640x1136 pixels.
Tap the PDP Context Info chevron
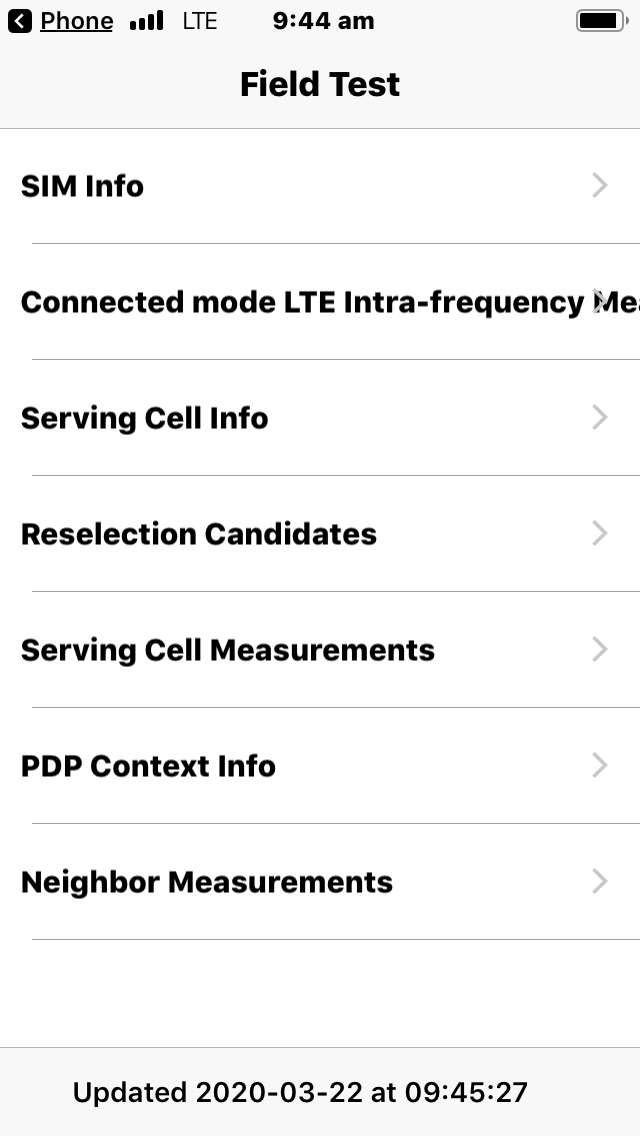pos(600,766)
